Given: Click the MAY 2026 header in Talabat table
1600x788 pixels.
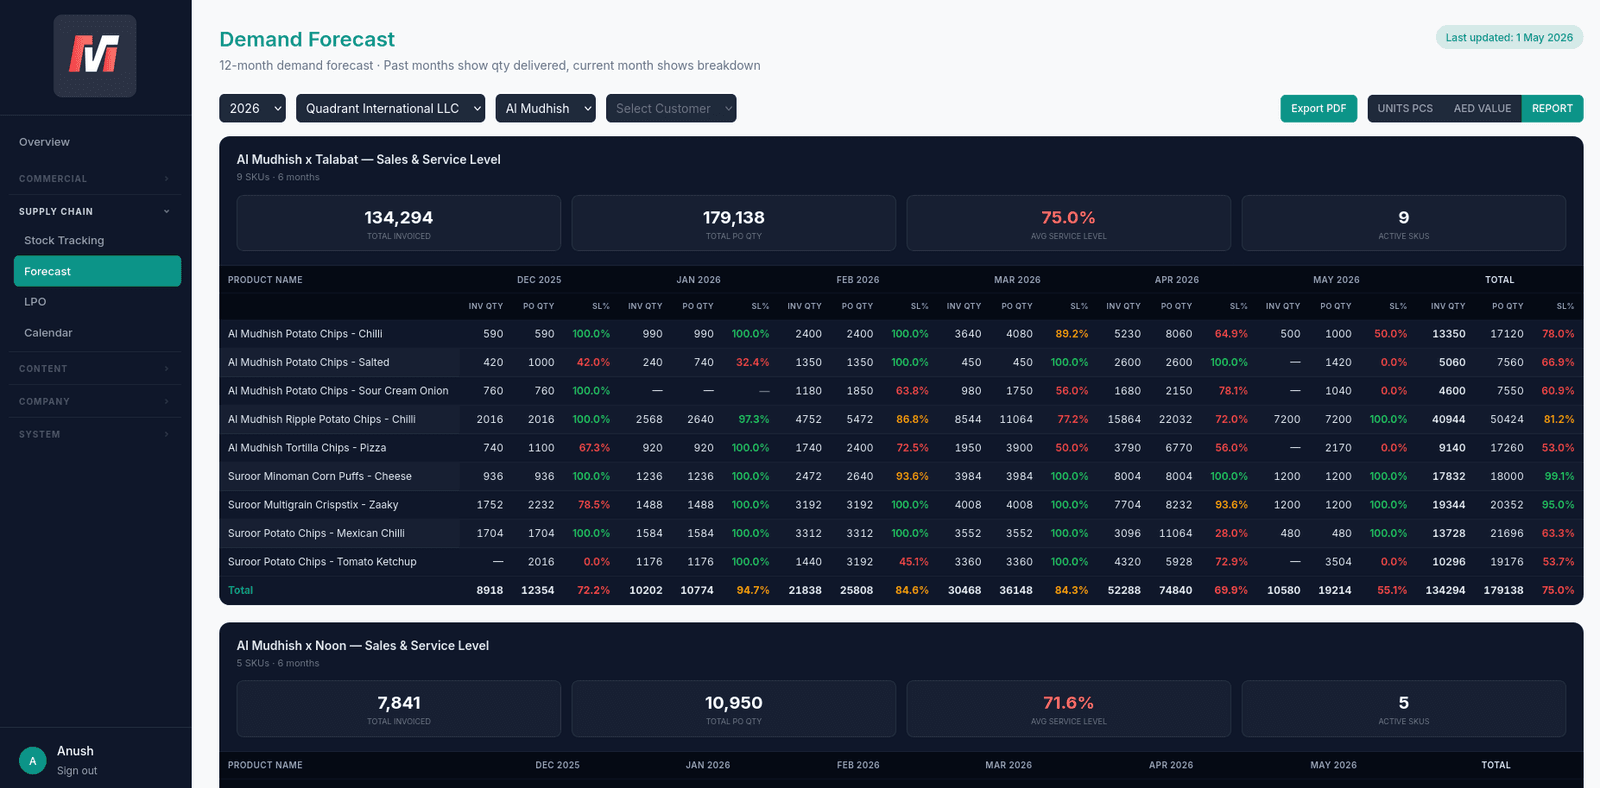Looking at the screenshot, I should [1336, 280].
